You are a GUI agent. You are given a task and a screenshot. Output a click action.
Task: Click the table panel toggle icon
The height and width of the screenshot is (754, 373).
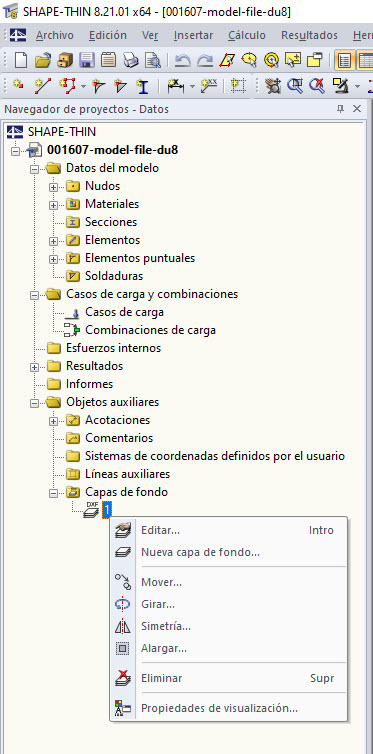pos(365,60)
